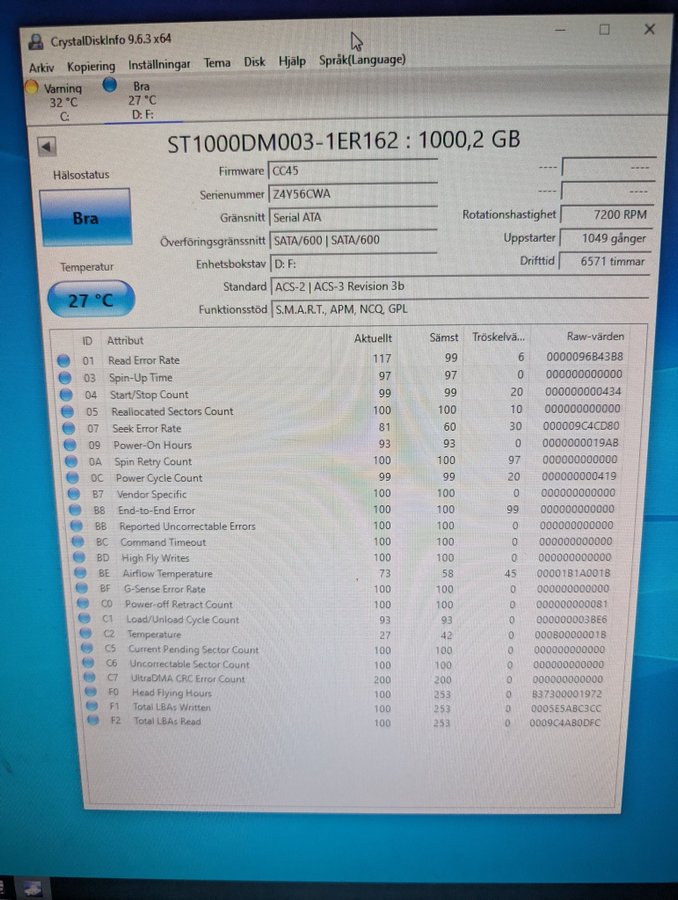Click the taskbar app icon at bottom
This screenshot has height=900, width=678.
33,889
